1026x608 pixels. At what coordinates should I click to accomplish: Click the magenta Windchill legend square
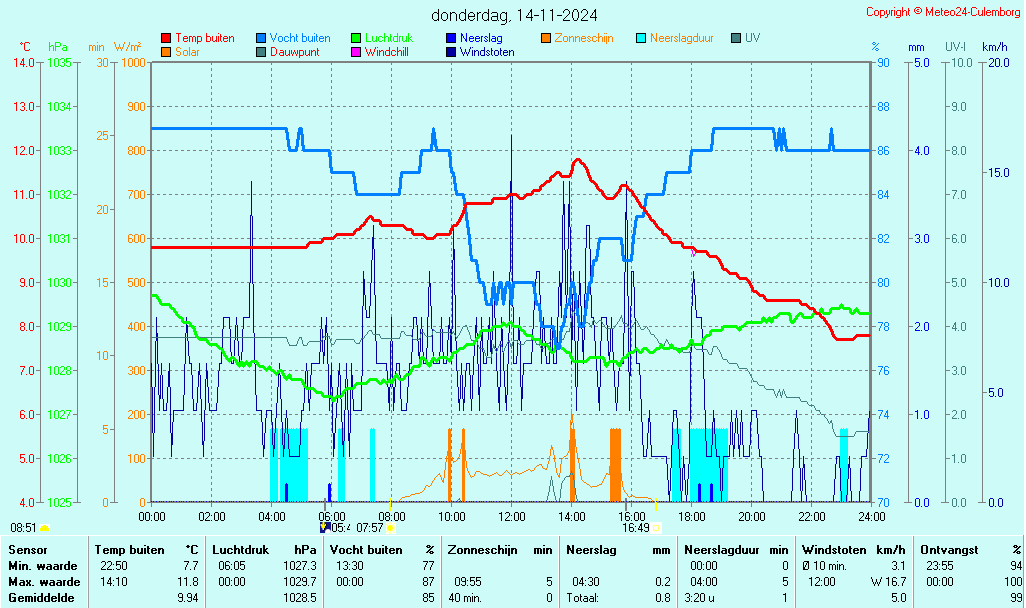click(x=356, y=52)
